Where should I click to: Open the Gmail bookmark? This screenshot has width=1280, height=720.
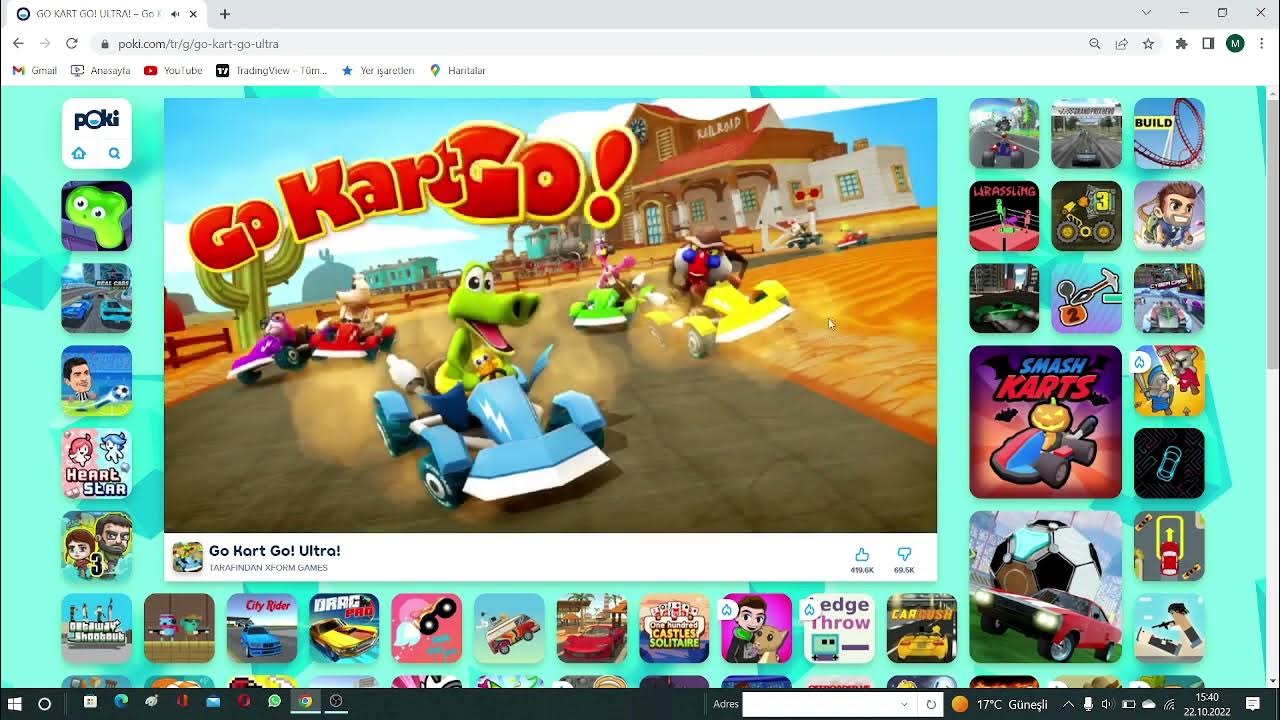(x=35, y=71)
